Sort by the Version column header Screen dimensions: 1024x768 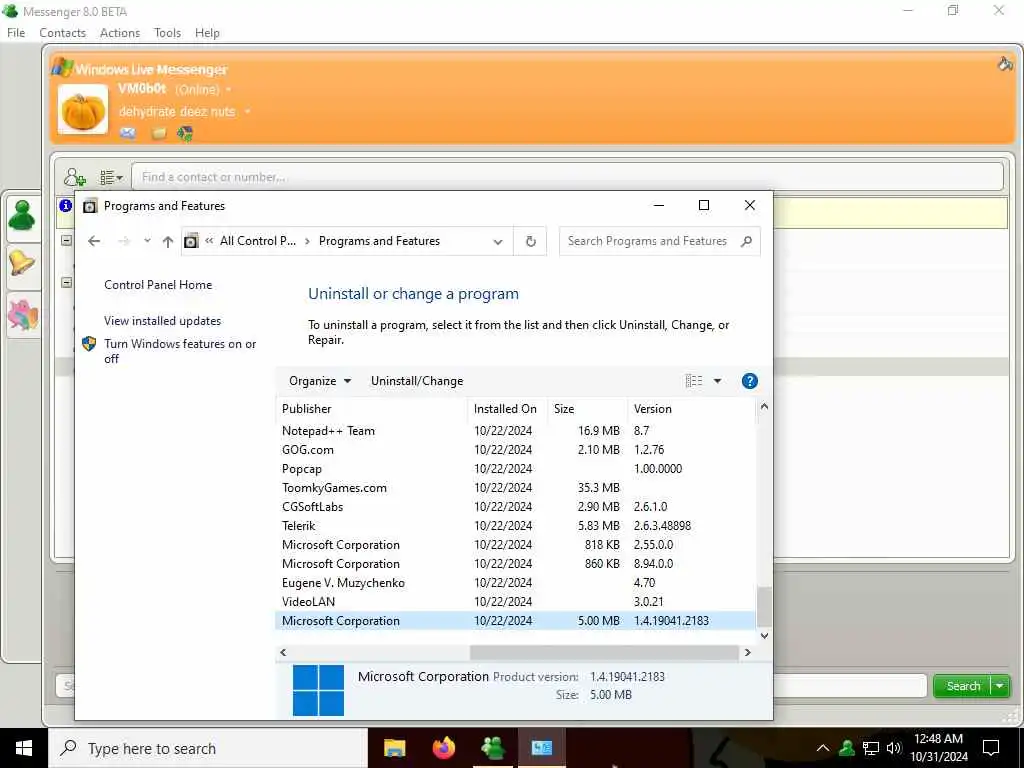(691, 409)
